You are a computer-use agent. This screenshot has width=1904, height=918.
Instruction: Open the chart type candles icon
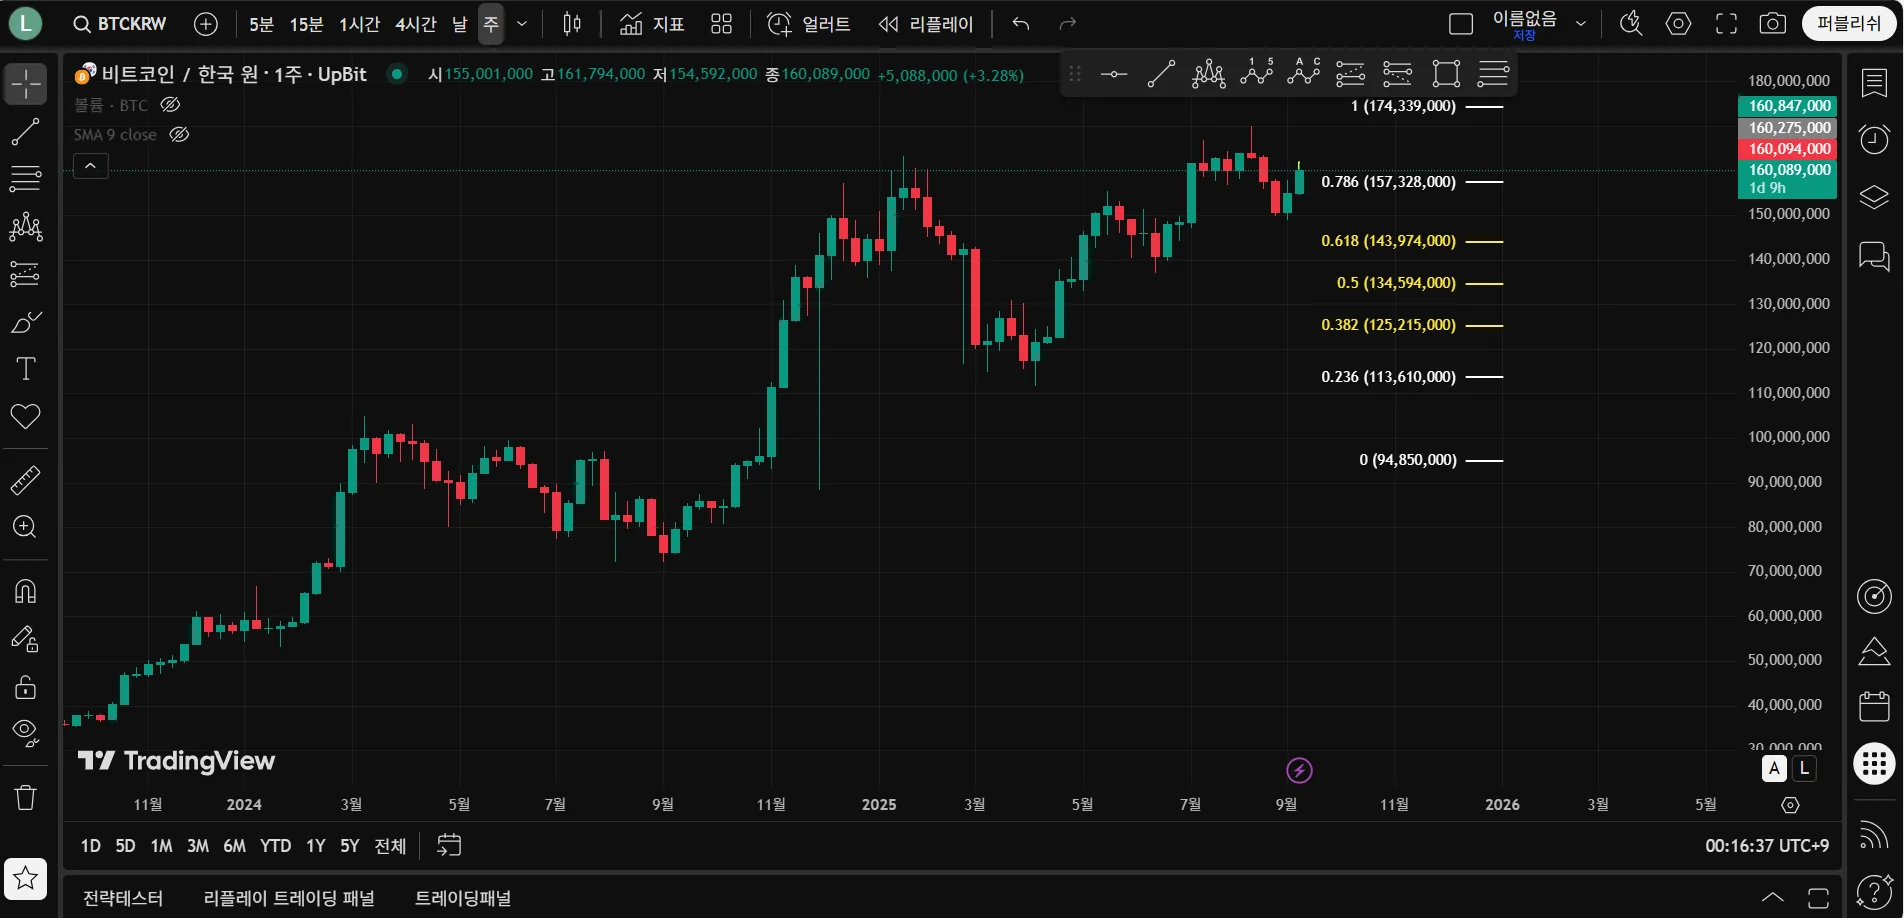(x=572, y=24)
